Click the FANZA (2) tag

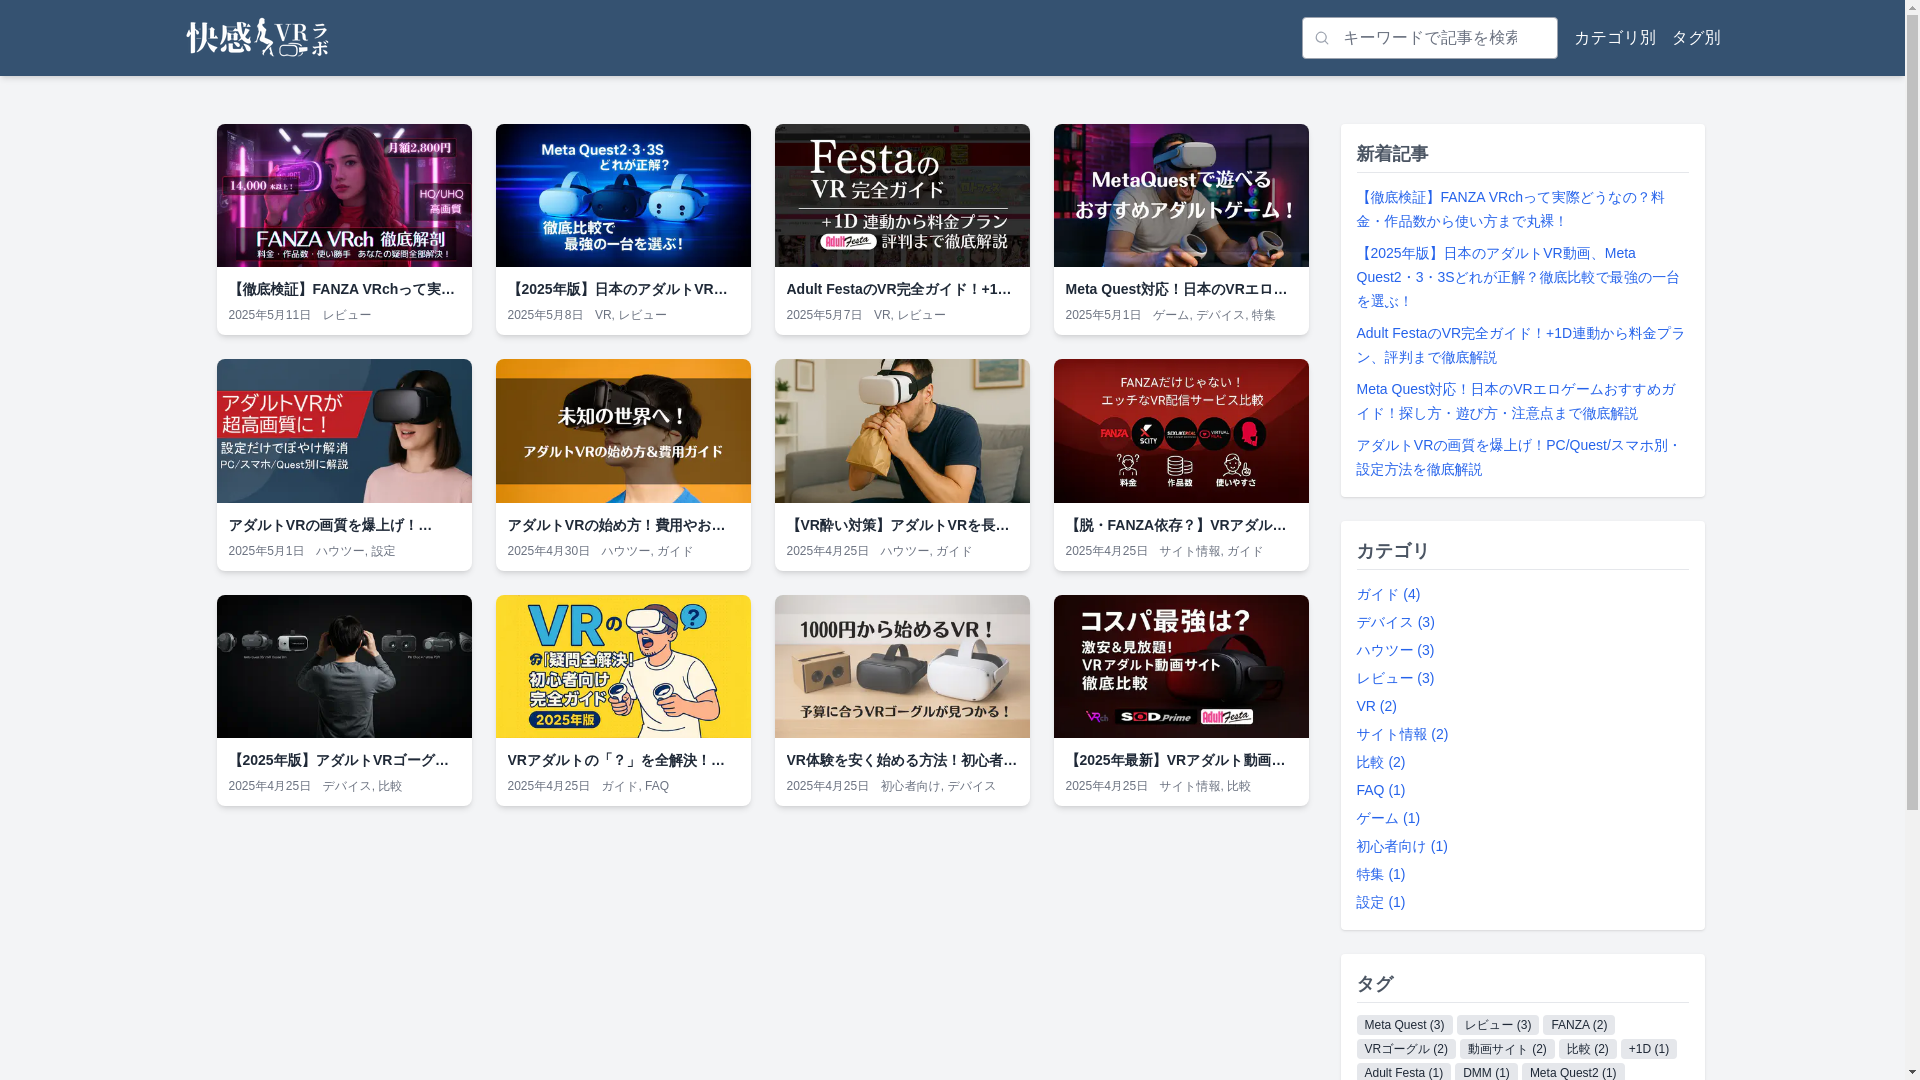point(1578,1025)
